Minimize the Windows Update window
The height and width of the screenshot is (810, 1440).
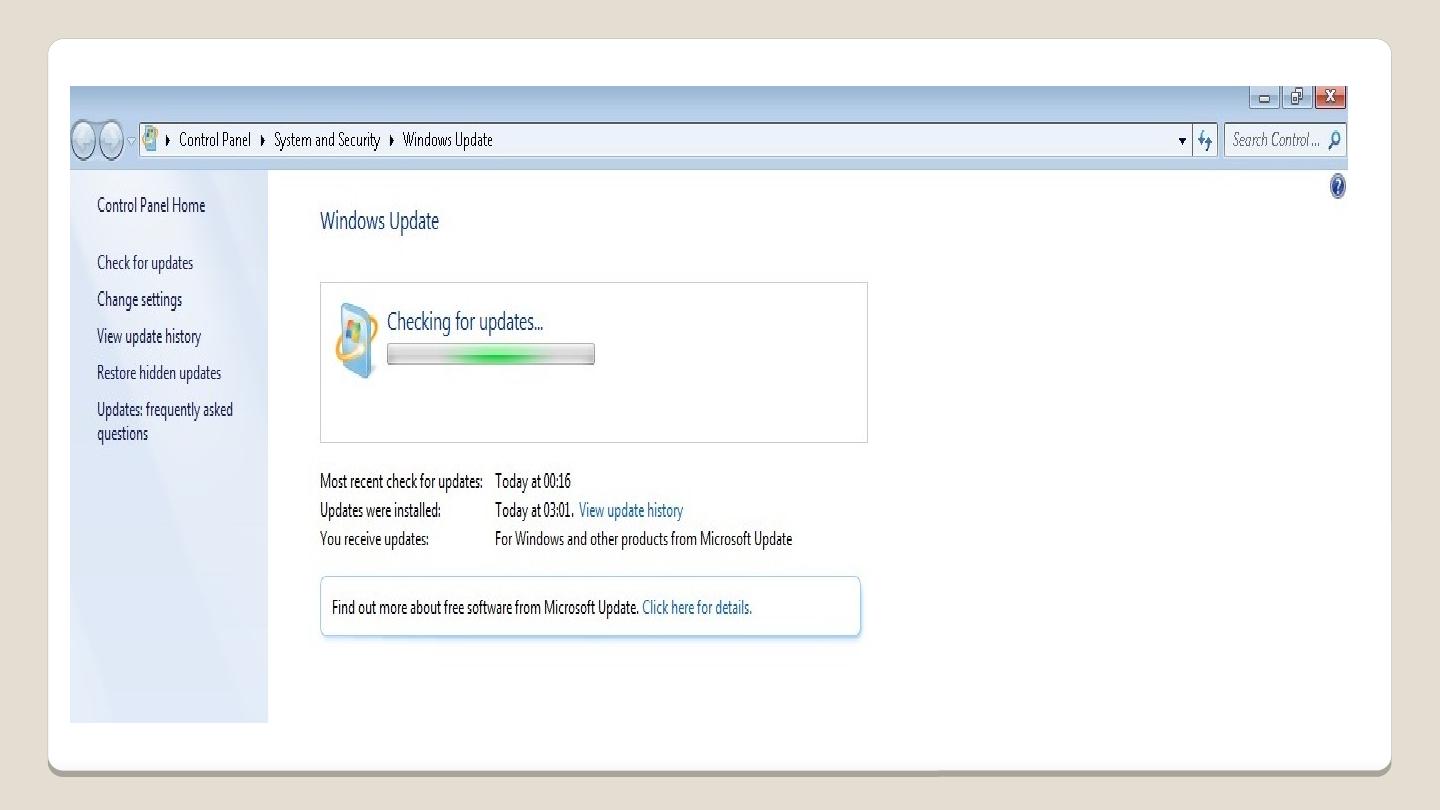coord(1264,97)
